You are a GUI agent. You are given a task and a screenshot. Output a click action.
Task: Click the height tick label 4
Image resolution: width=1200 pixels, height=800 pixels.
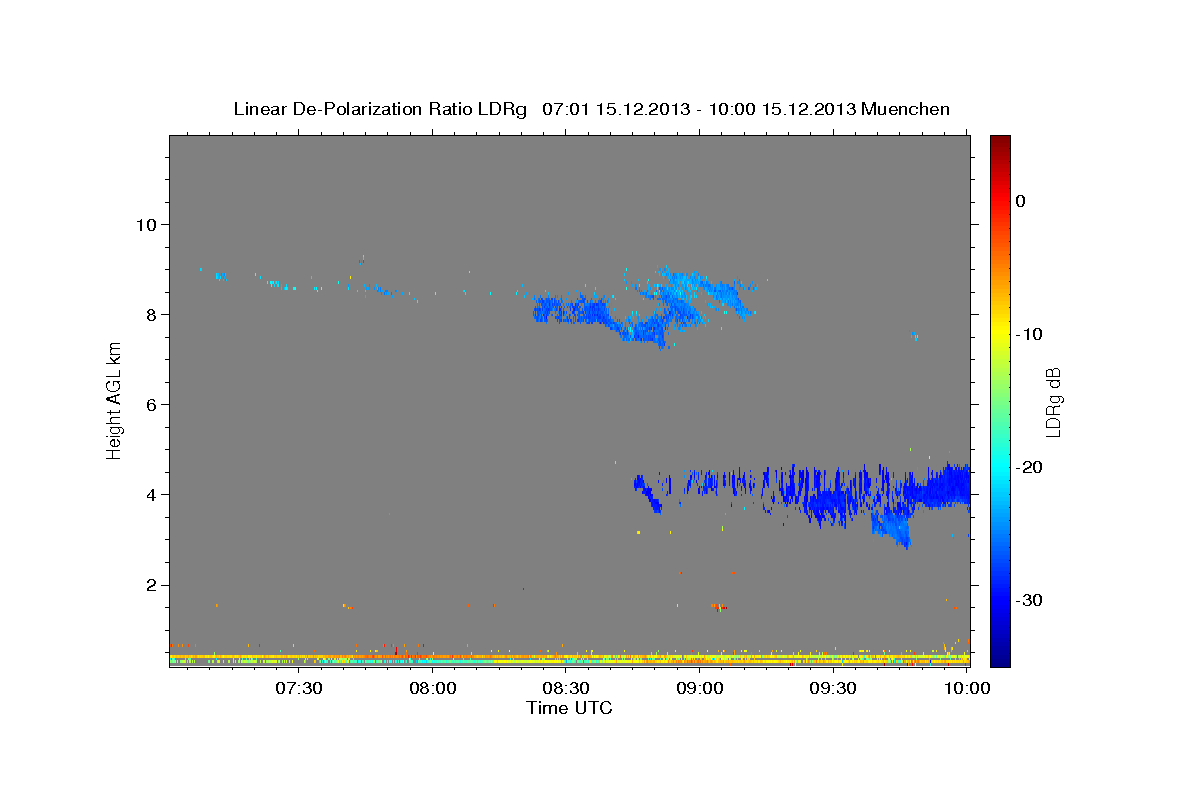click(150, 495)
